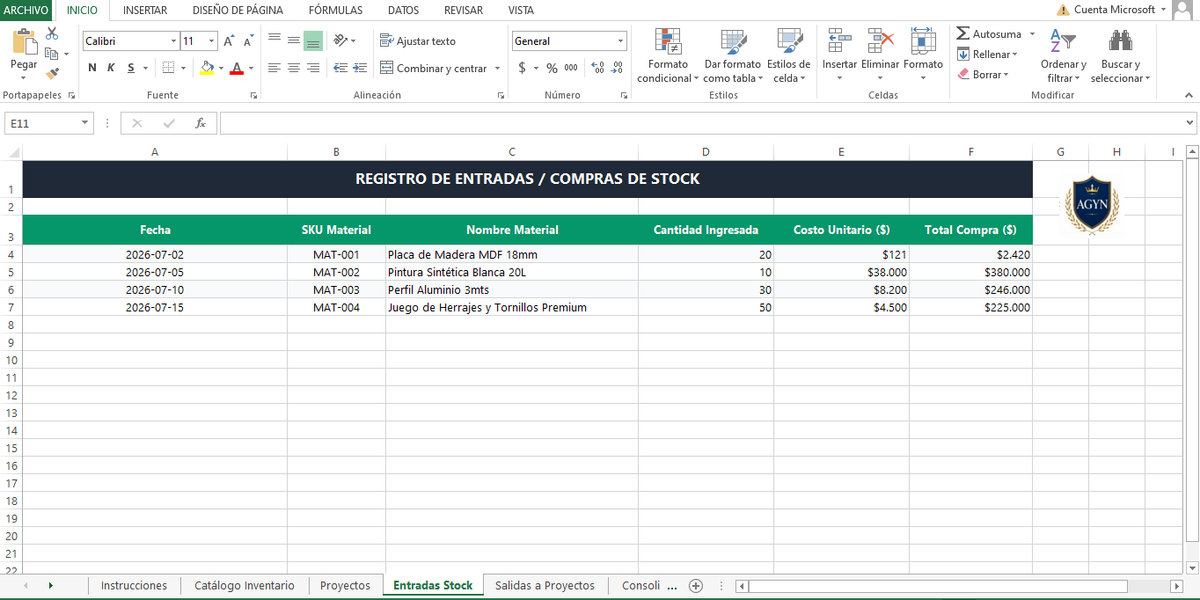Apply accounting dollar number format

(522, 68)
